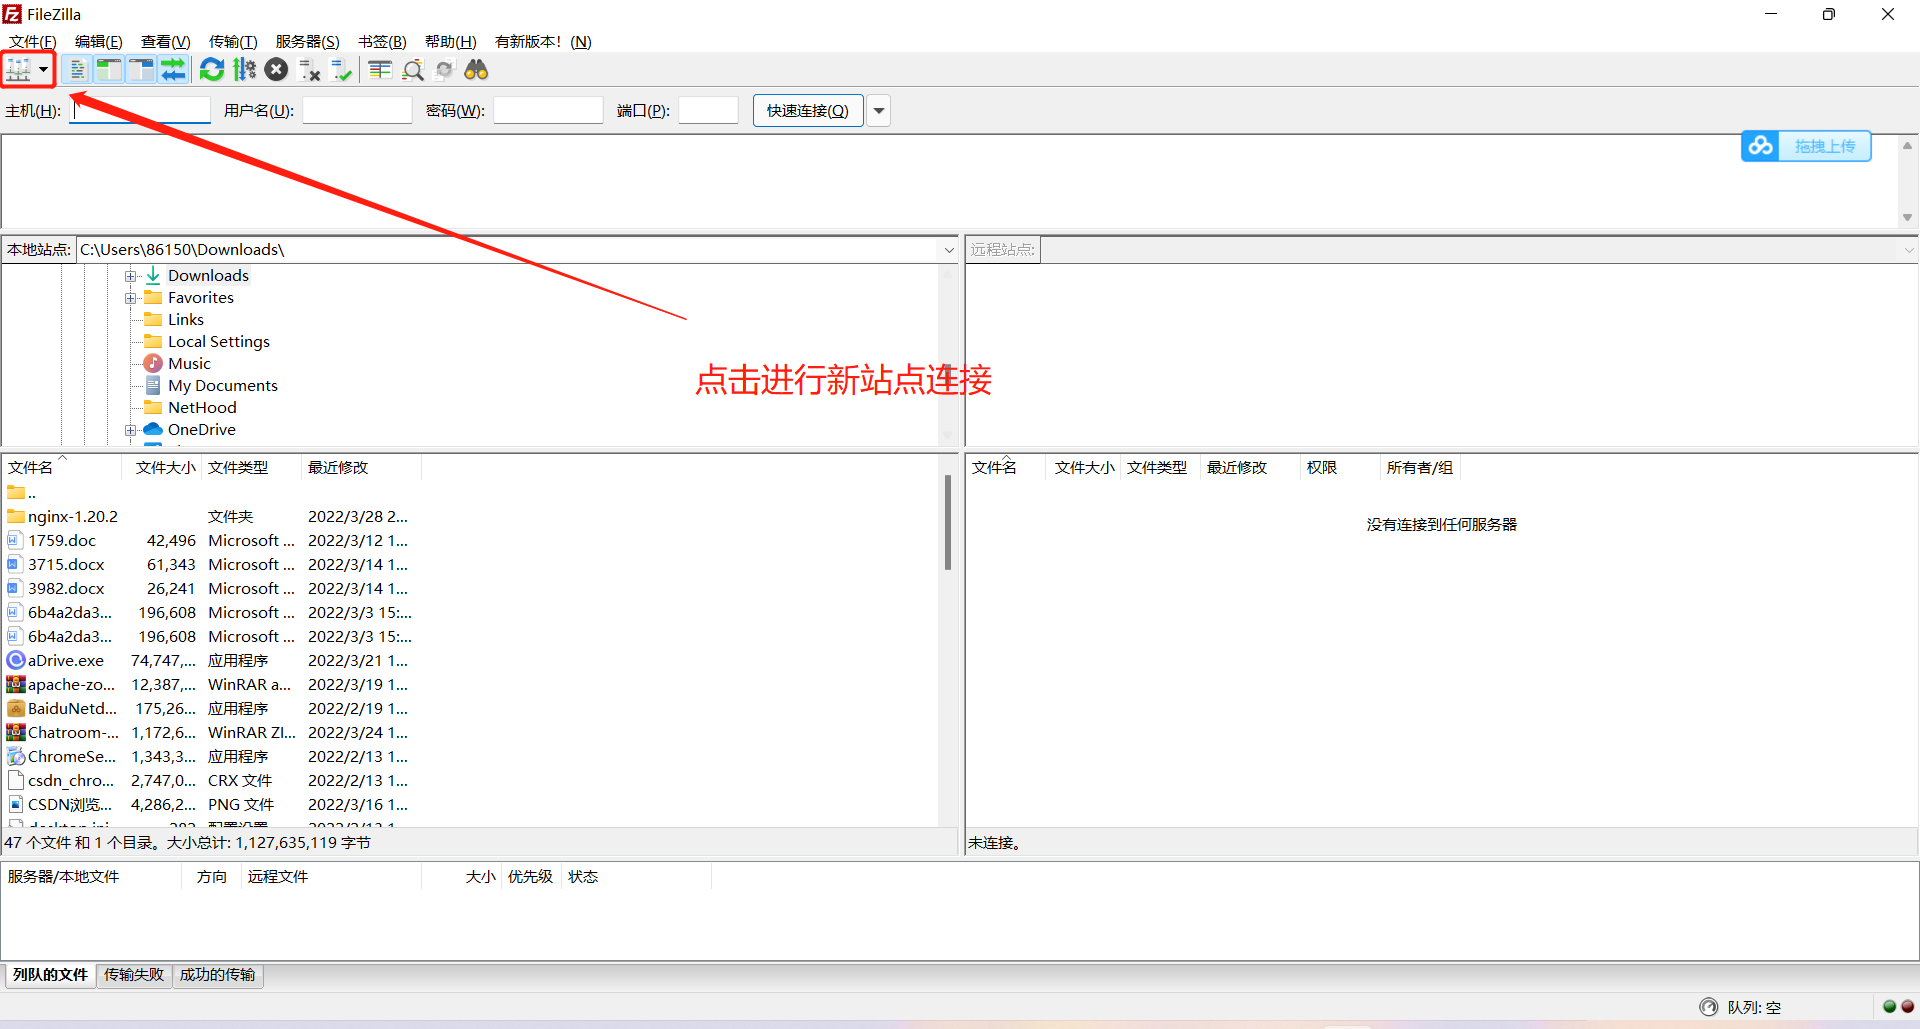Sort local files by 文件大小 column

tap(162, 468)
